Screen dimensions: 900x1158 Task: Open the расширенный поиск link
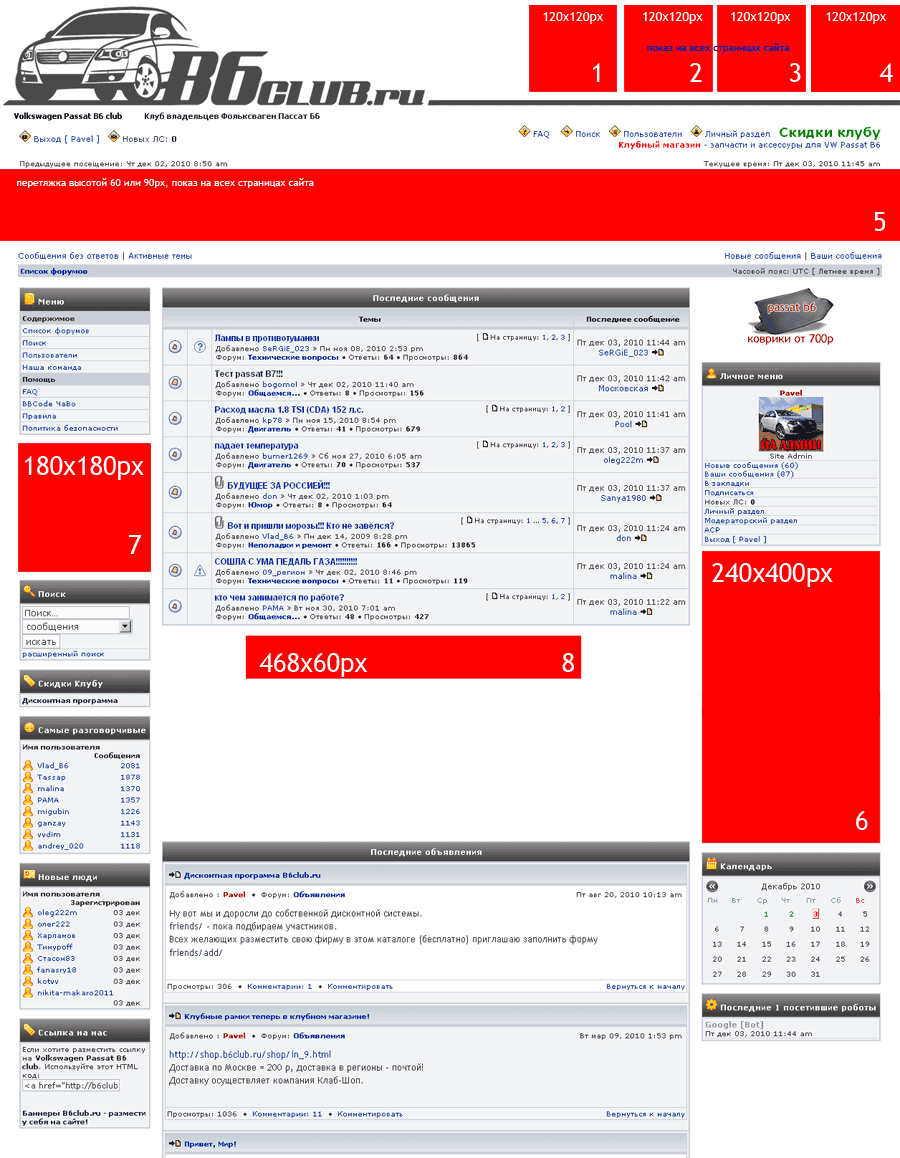point(63,654)
